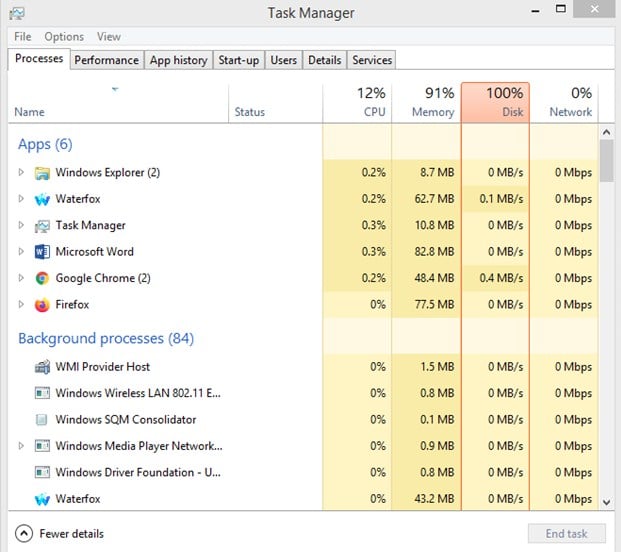The height and width of the screenshot is (552, 621).
Task: Switch to the Performance tab
Action: [x=107, y=60]
